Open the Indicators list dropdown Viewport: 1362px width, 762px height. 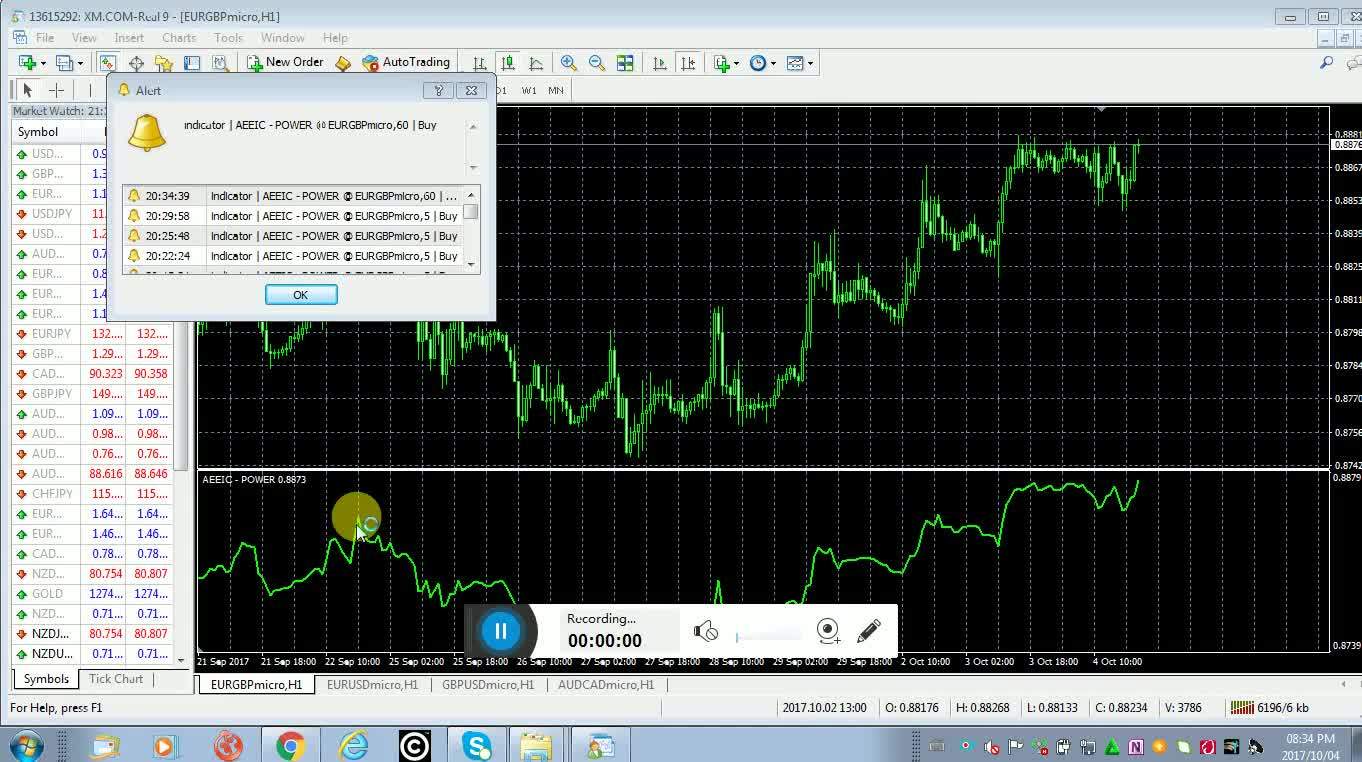point(726,63)
